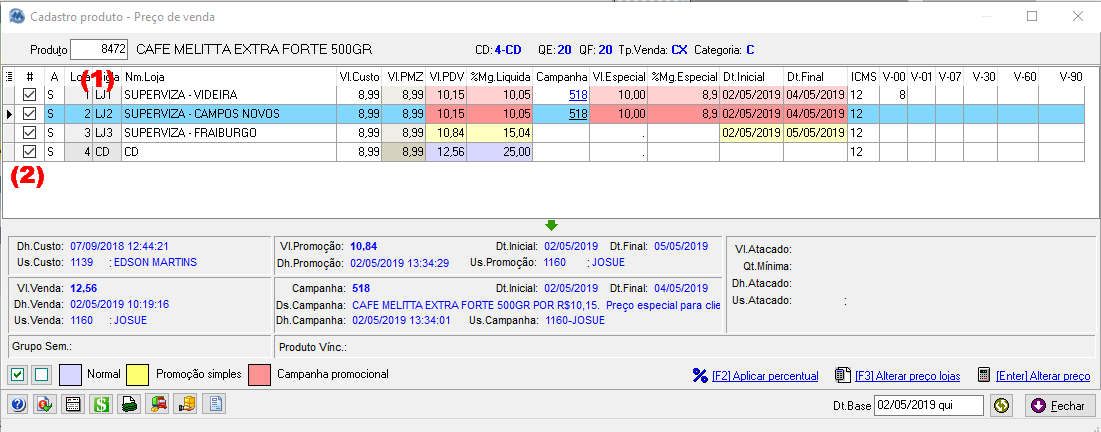Click the [F3] Alterar preço lojas link

(907, 376)
